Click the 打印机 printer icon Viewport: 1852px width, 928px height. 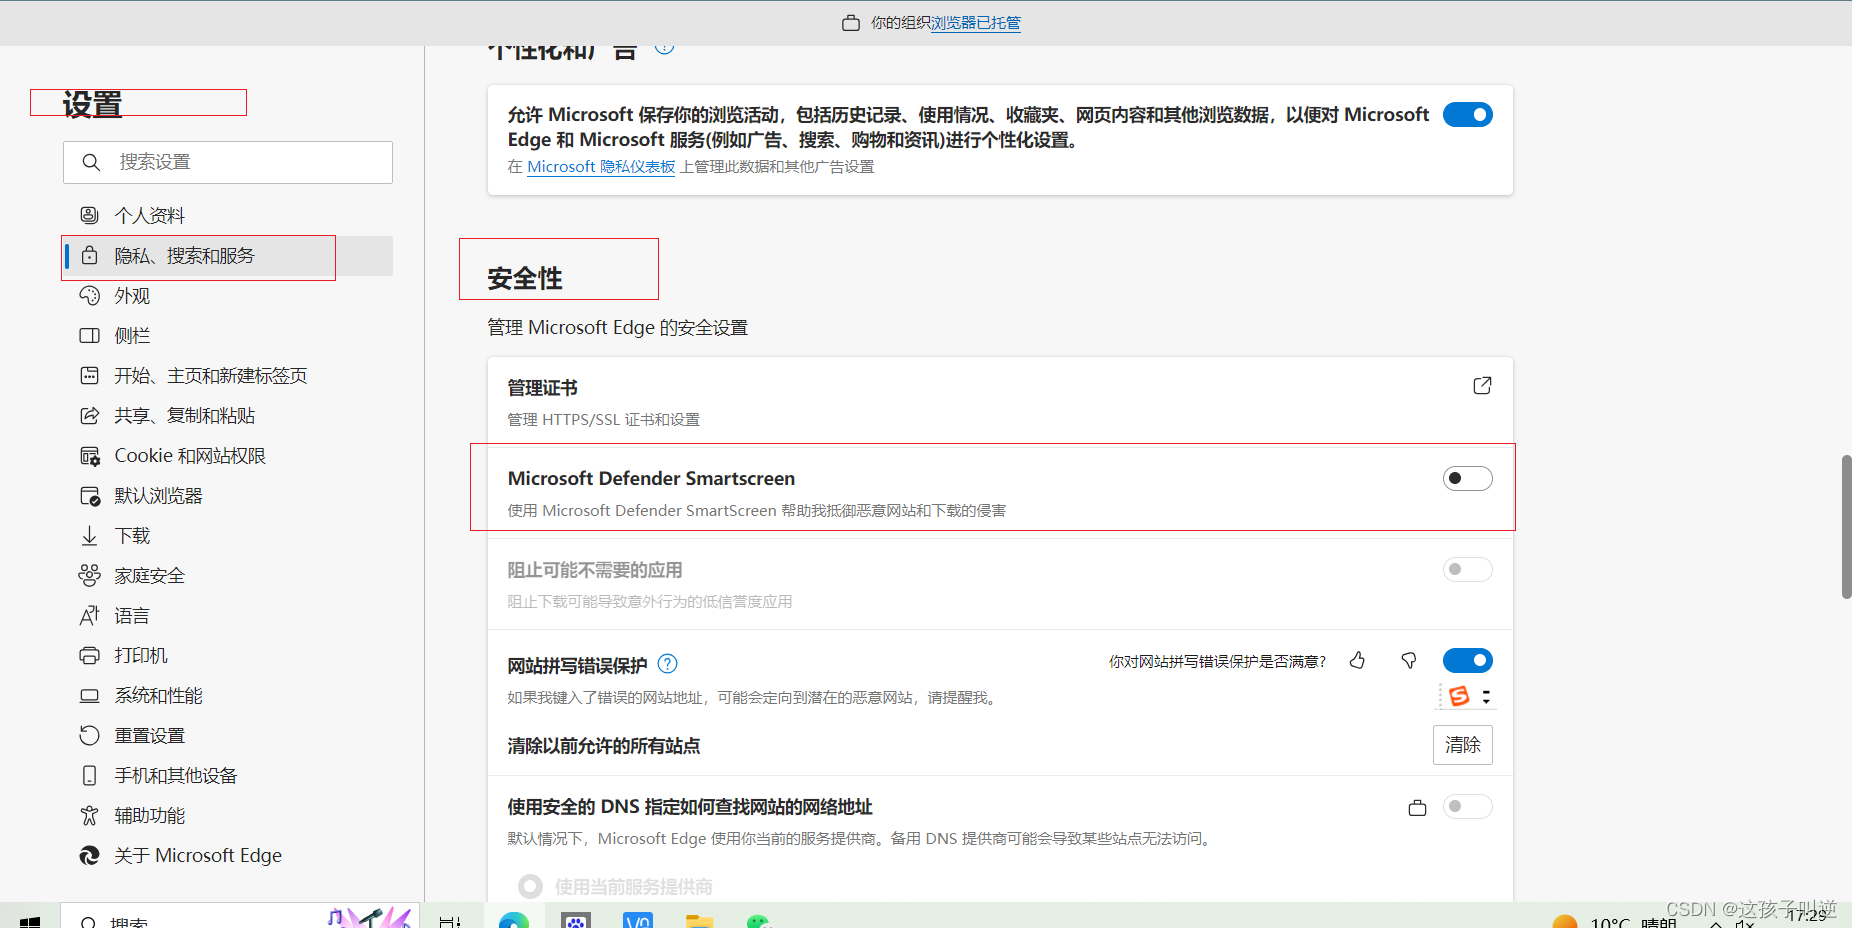pos(89,655)
